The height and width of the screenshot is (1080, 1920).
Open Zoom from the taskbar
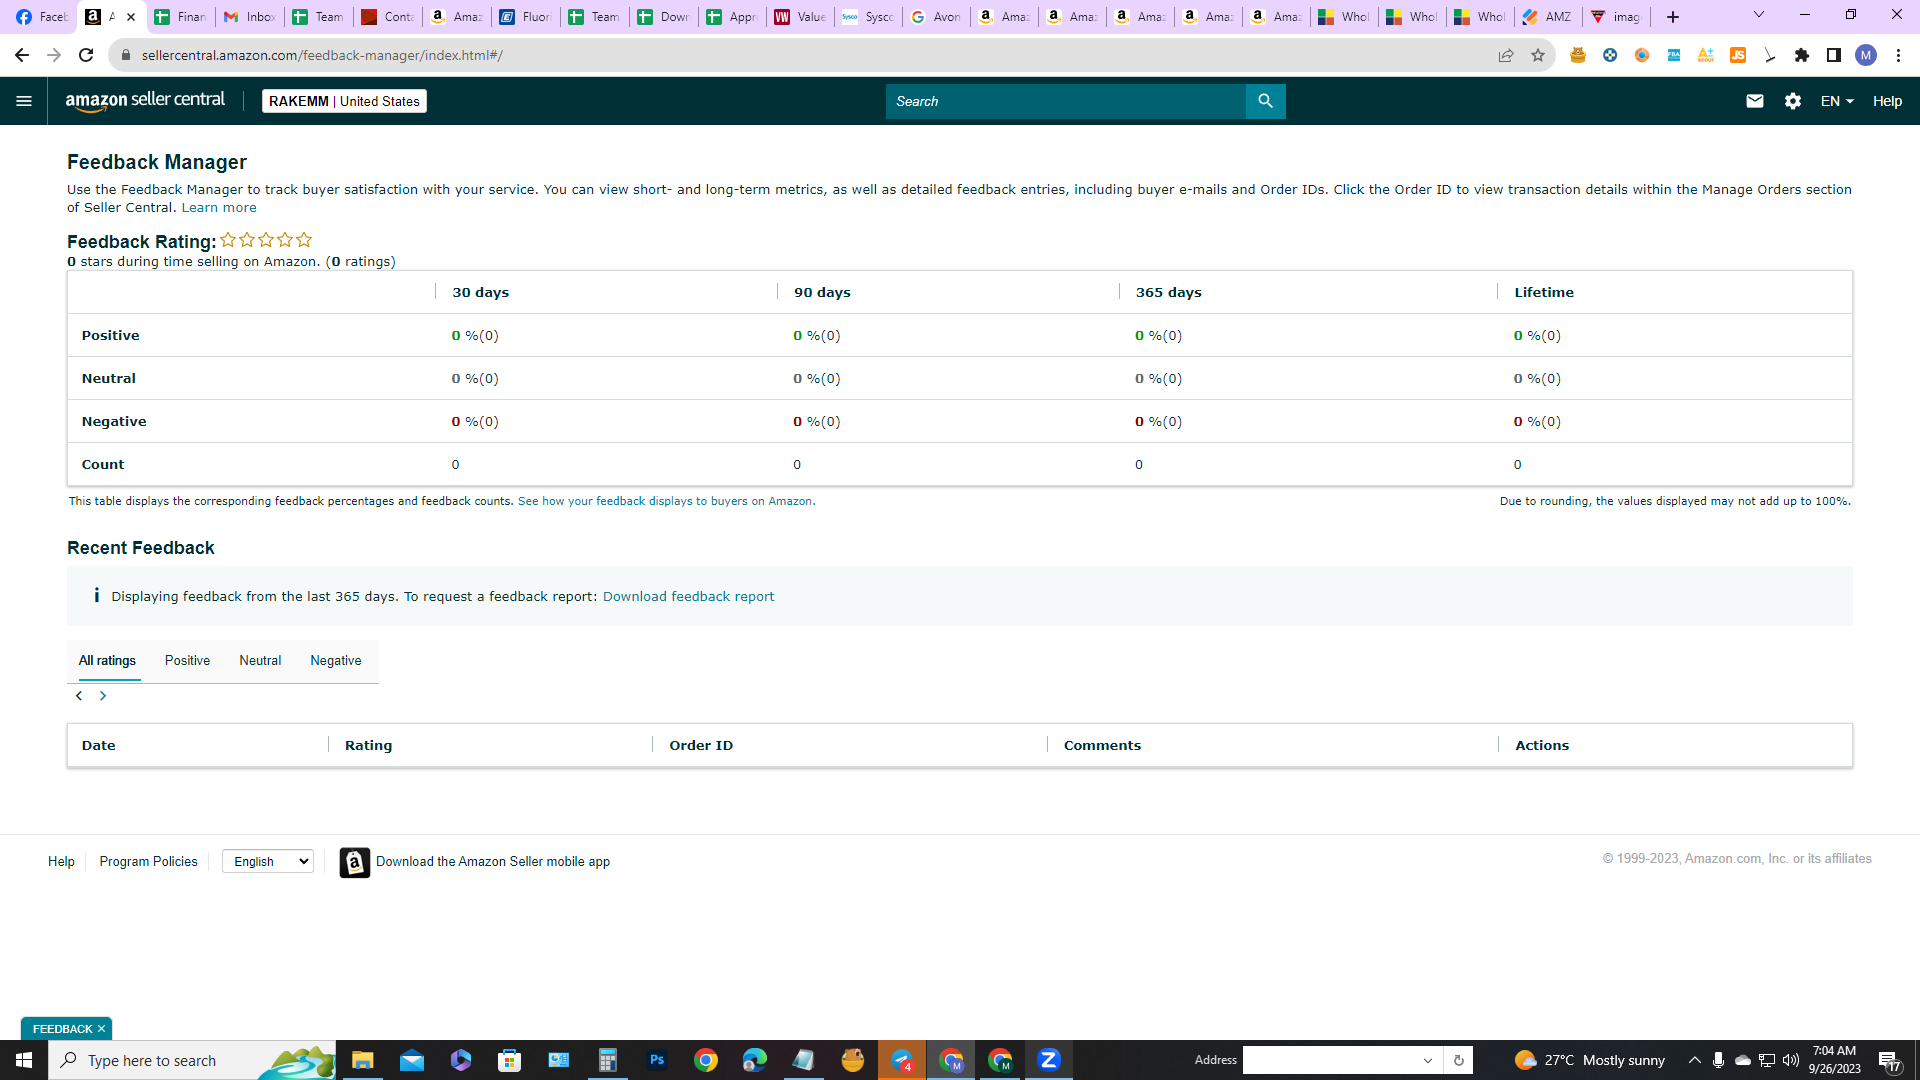[x=1049, y=1060]
